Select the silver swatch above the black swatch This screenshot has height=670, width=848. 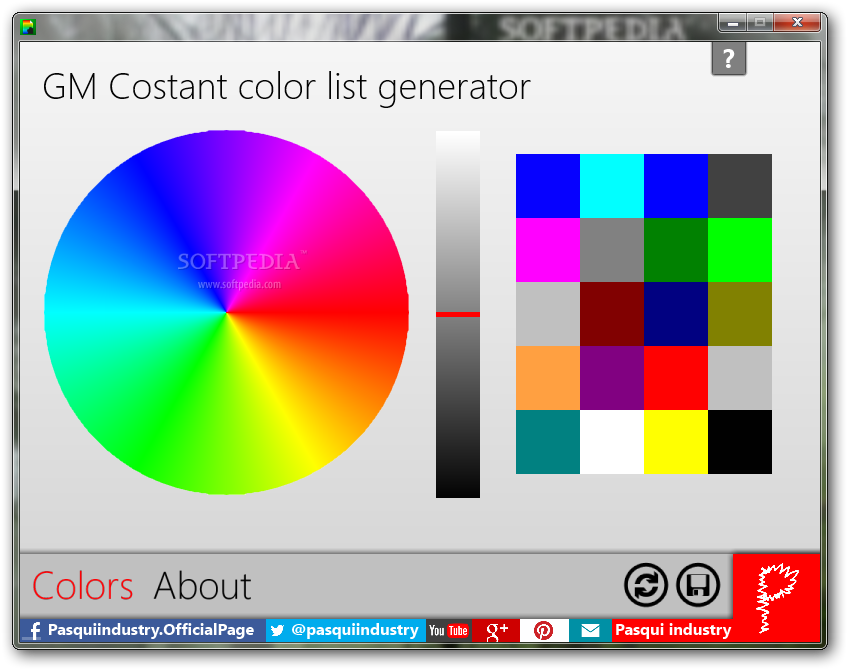[x=740, y=378]
